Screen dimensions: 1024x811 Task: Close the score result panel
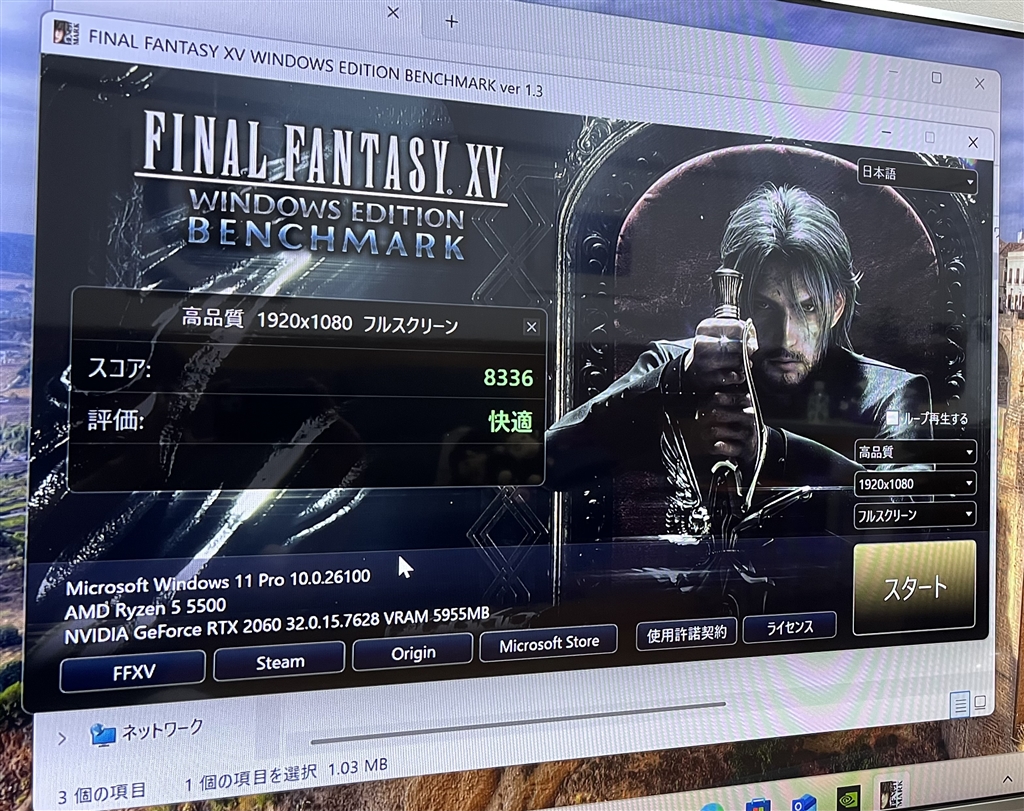coord(532,327)
